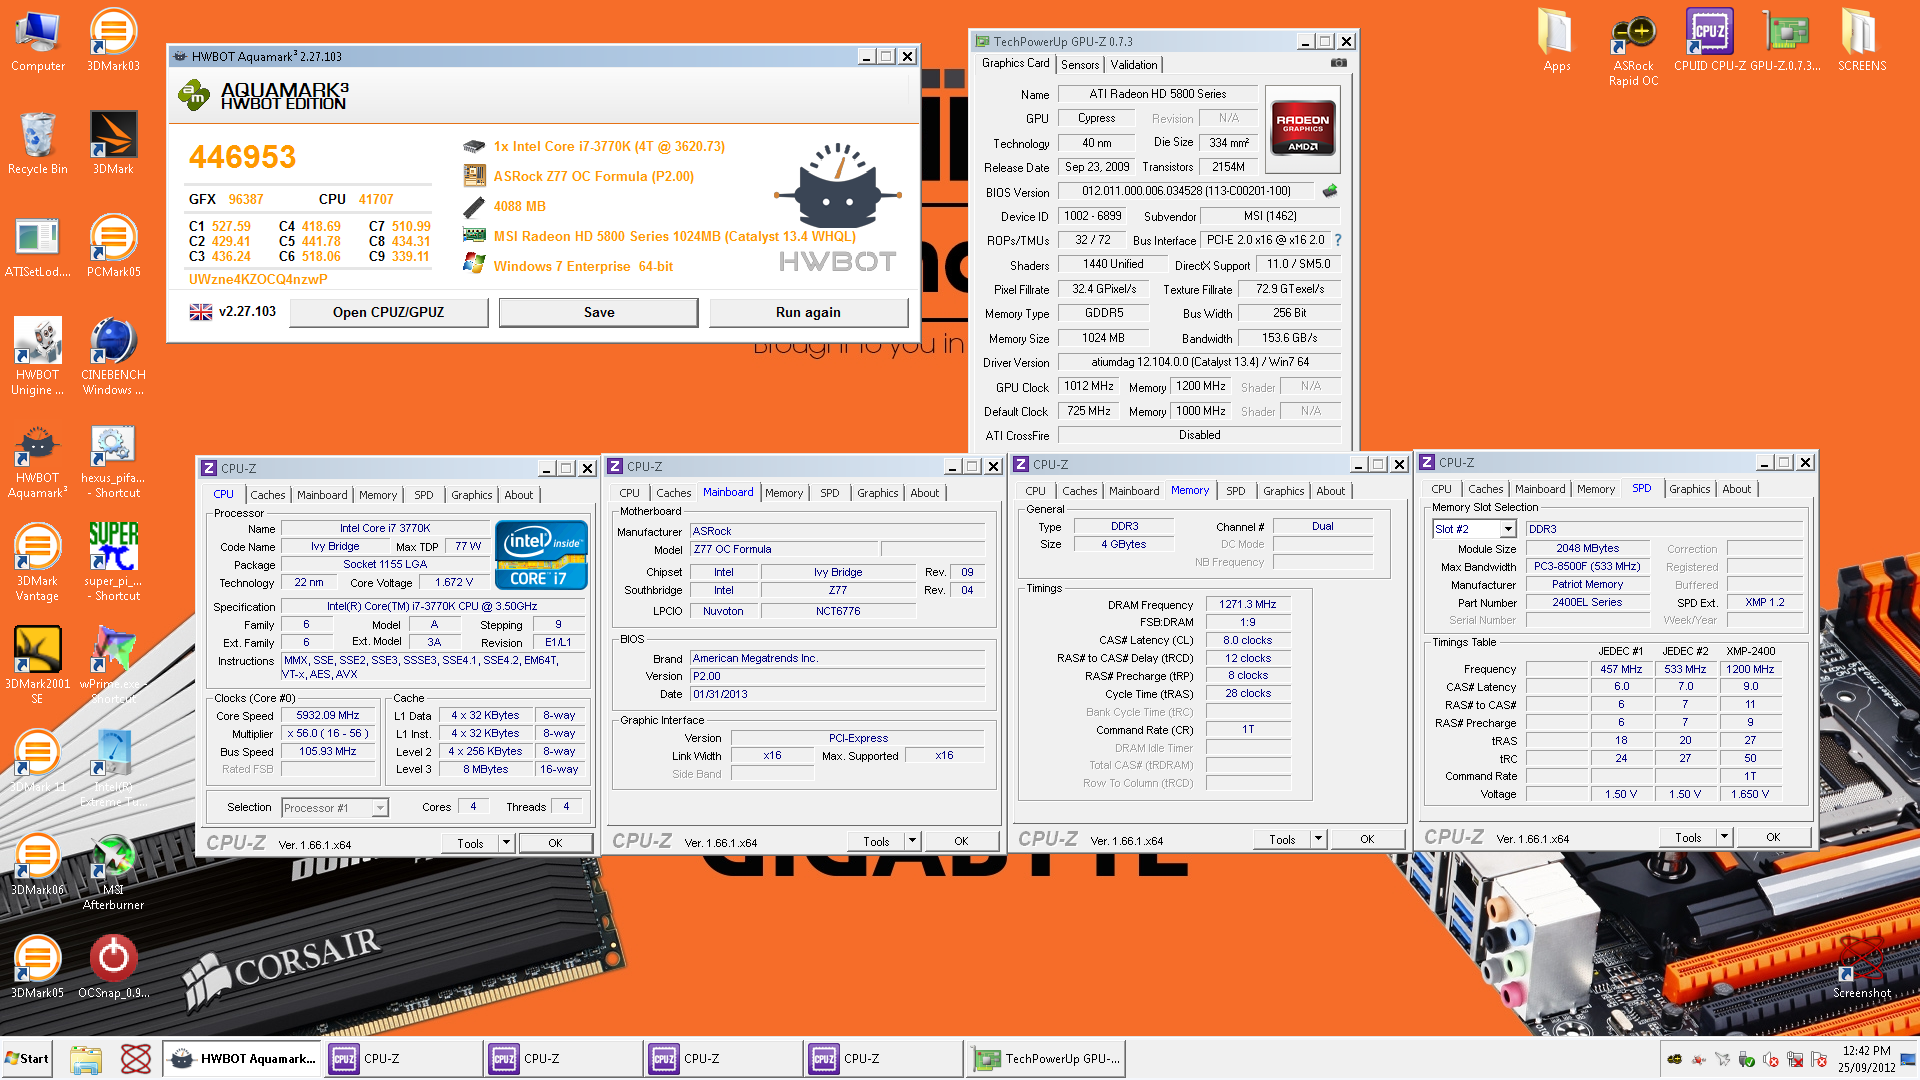Open the CPUID CPU-Z desktop icon
This screenshot has height=1080, width=1920.
click(1709, 42)
